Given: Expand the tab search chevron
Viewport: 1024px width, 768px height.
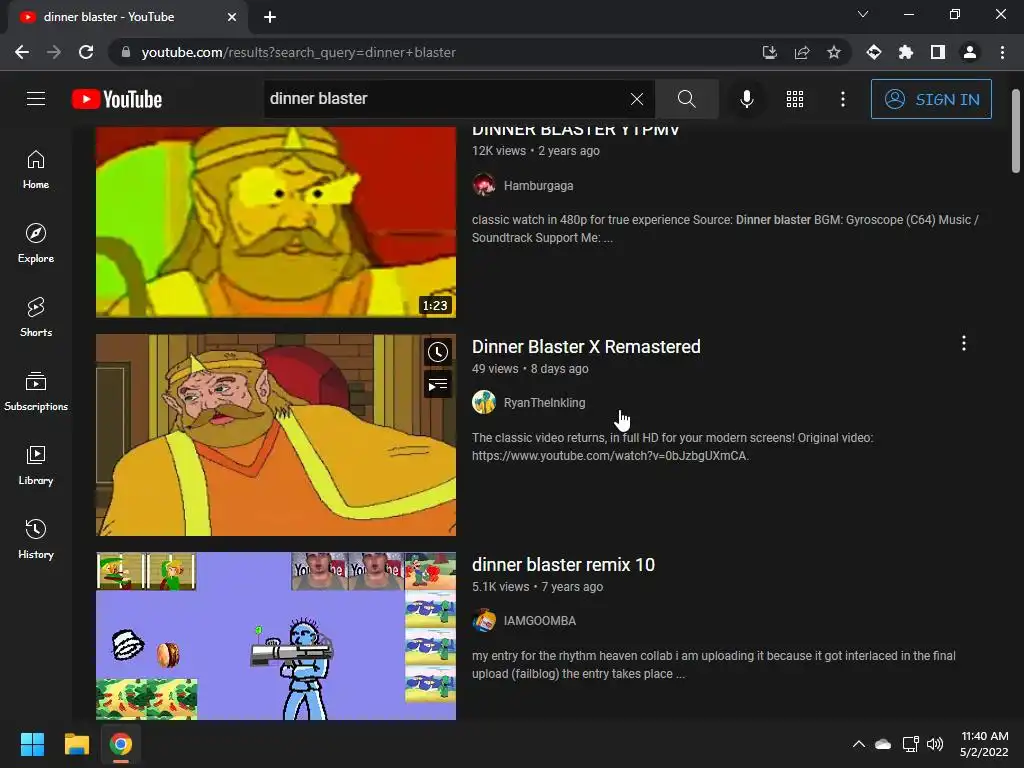Looking at the screenshot, I should click(863, 14).
